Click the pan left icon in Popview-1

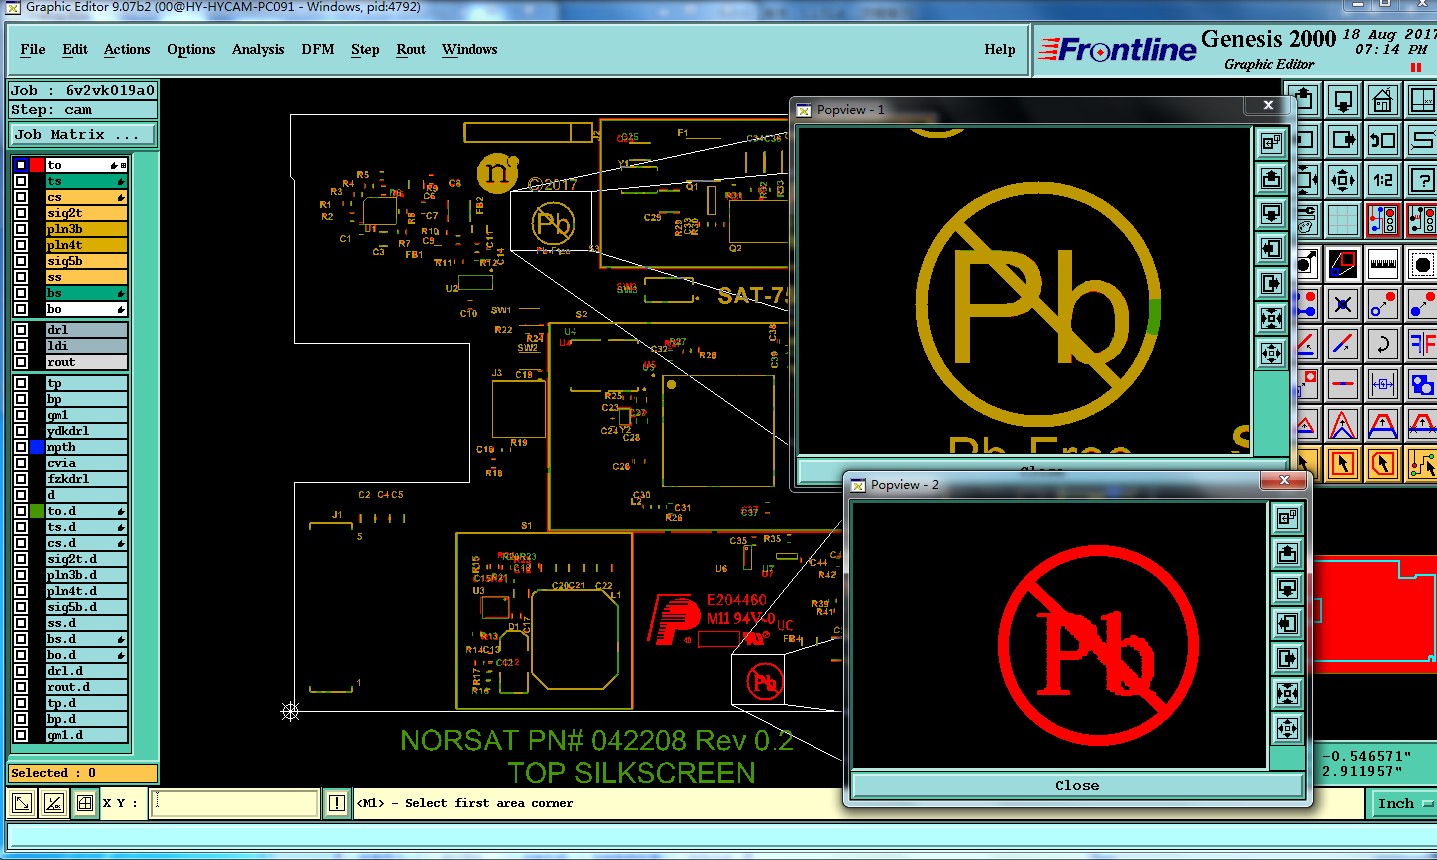1271,248
